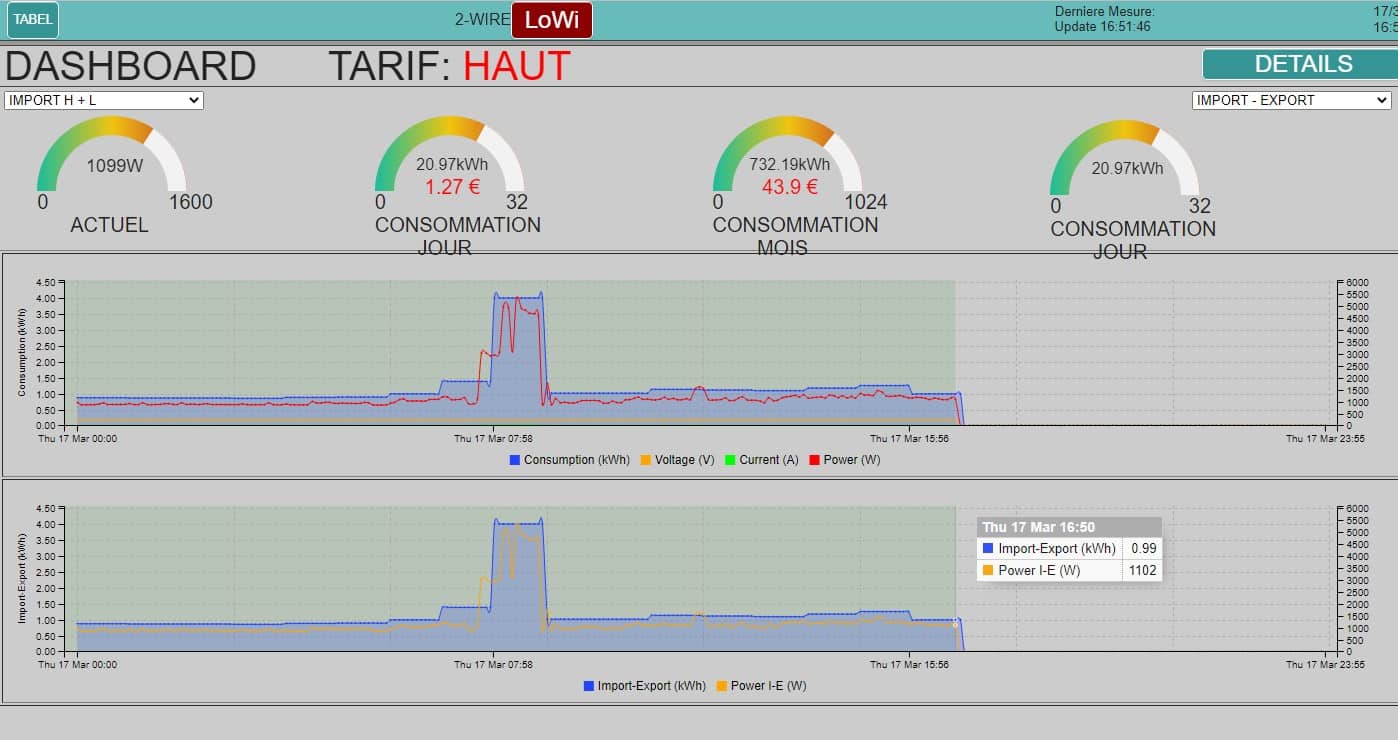This screenshot has height=740, width=1398.
Task: Toggle Import-Export (kWh) legend entry
Action: (644, 686)
